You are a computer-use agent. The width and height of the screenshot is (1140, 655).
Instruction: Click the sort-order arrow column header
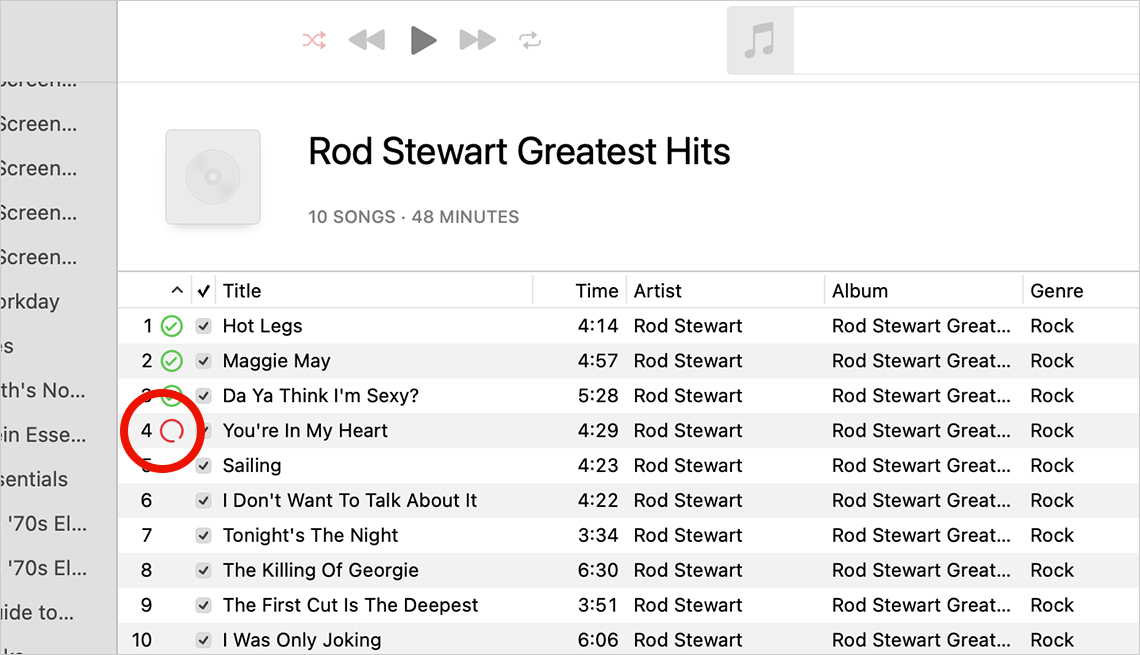click(177, 291)
